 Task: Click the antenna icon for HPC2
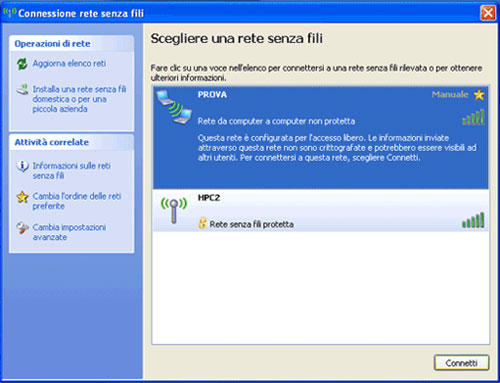click(x=174, y=210)
